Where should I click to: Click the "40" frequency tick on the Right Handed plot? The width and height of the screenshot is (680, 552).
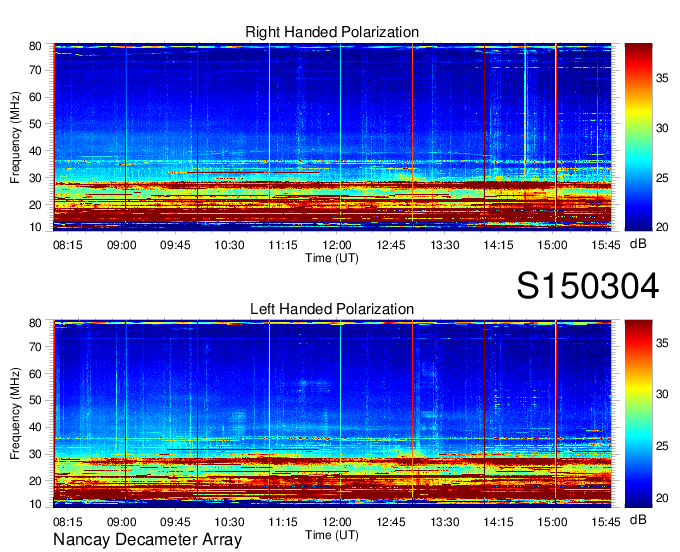point(35,151)
